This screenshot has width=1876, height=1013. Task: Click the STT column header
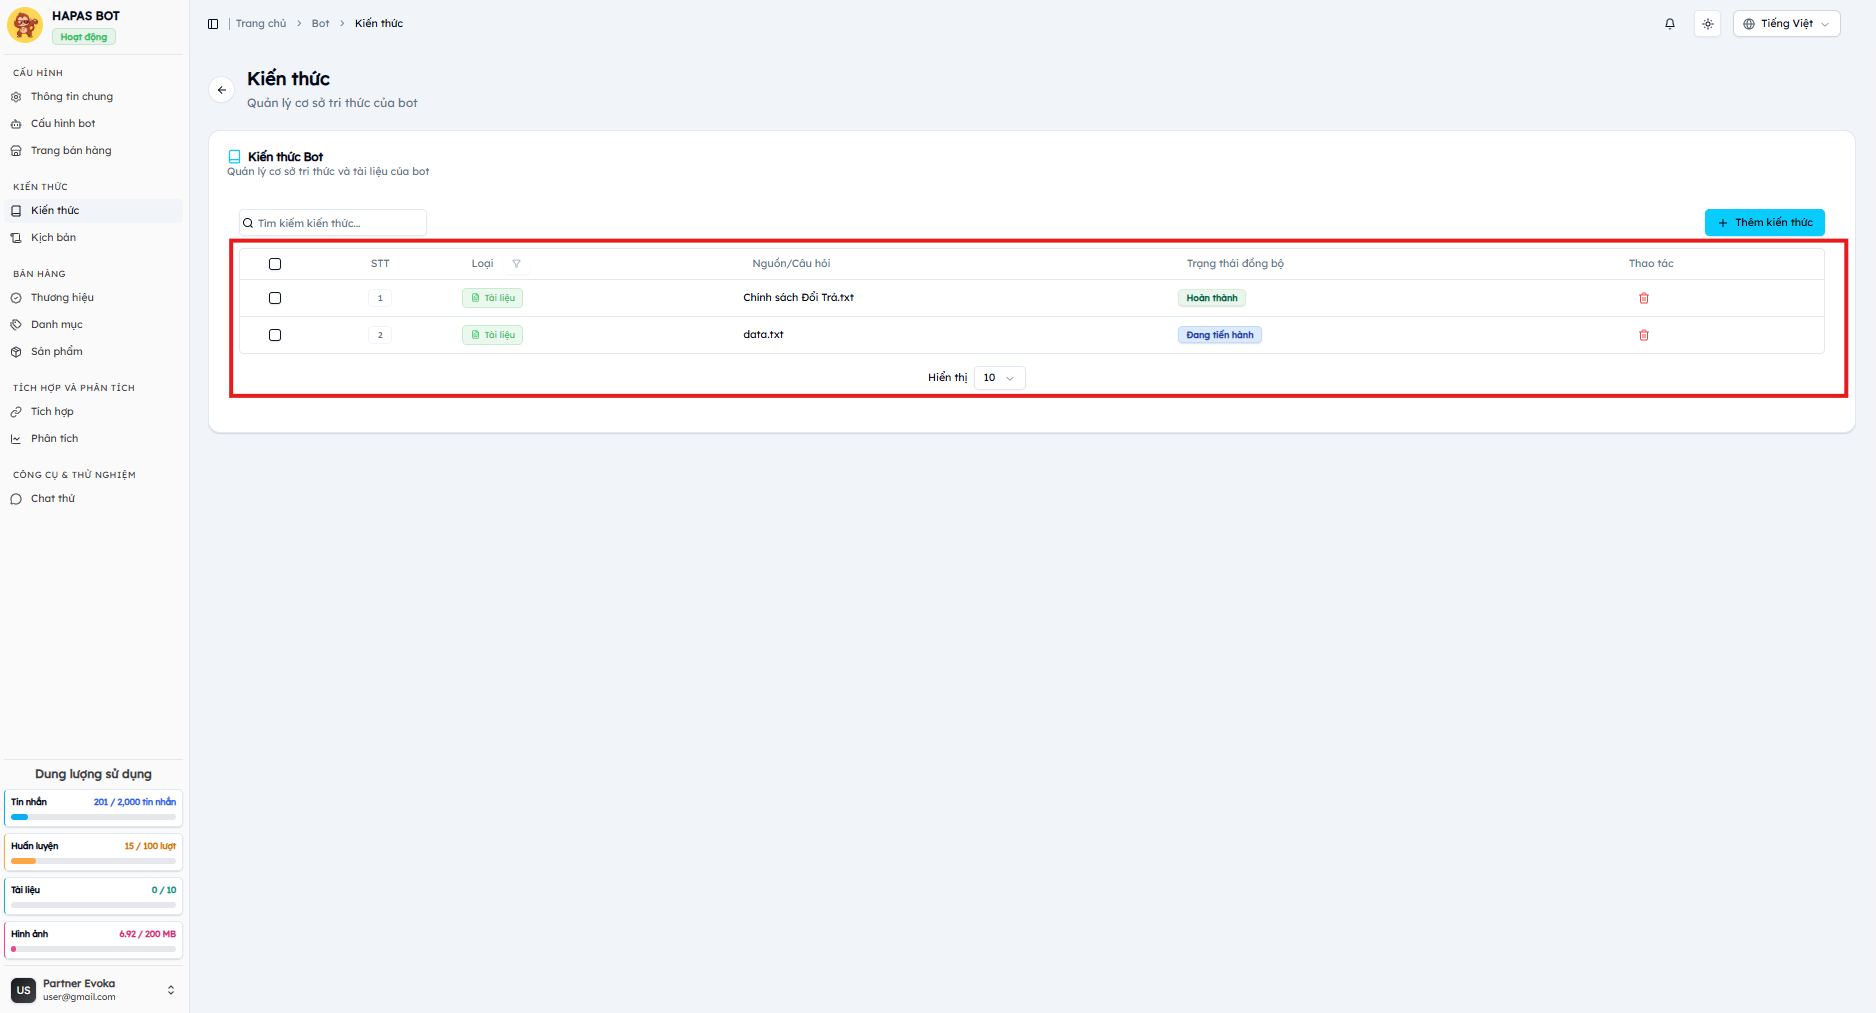click(380, 264)
